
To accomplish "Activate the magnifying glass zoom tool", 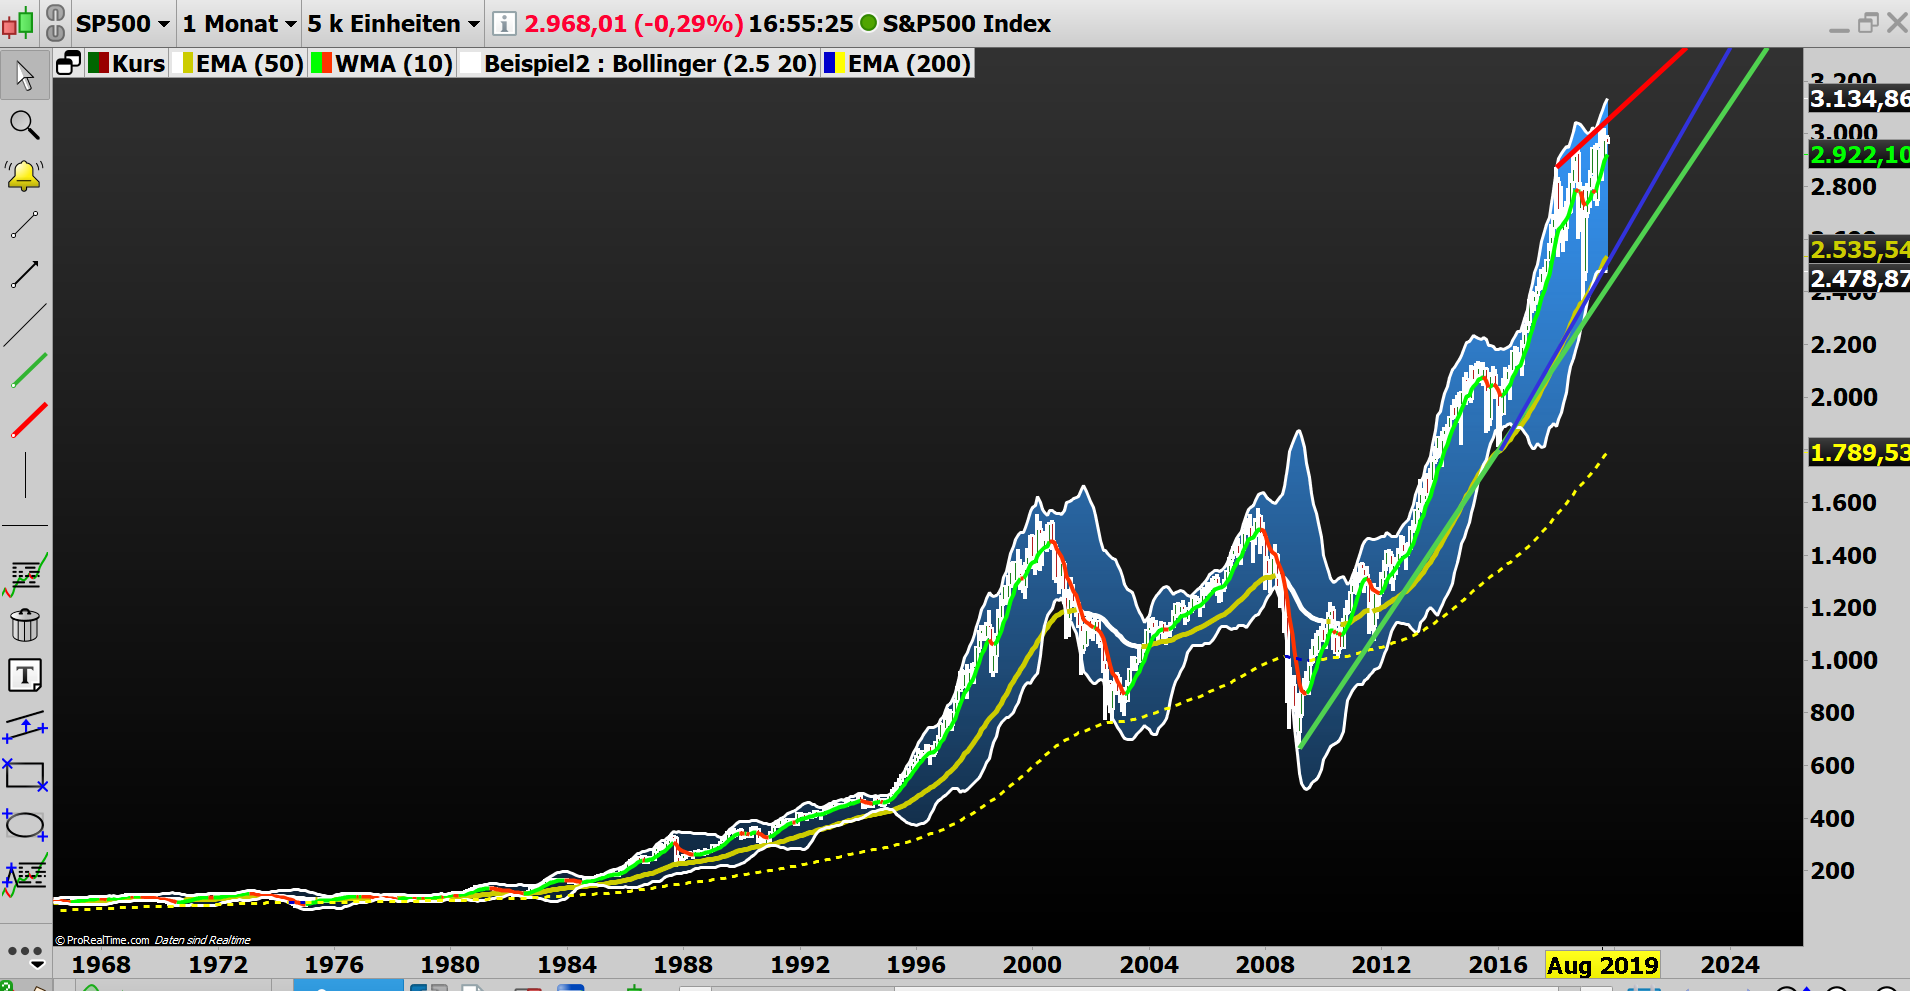I will pos(25,125).
